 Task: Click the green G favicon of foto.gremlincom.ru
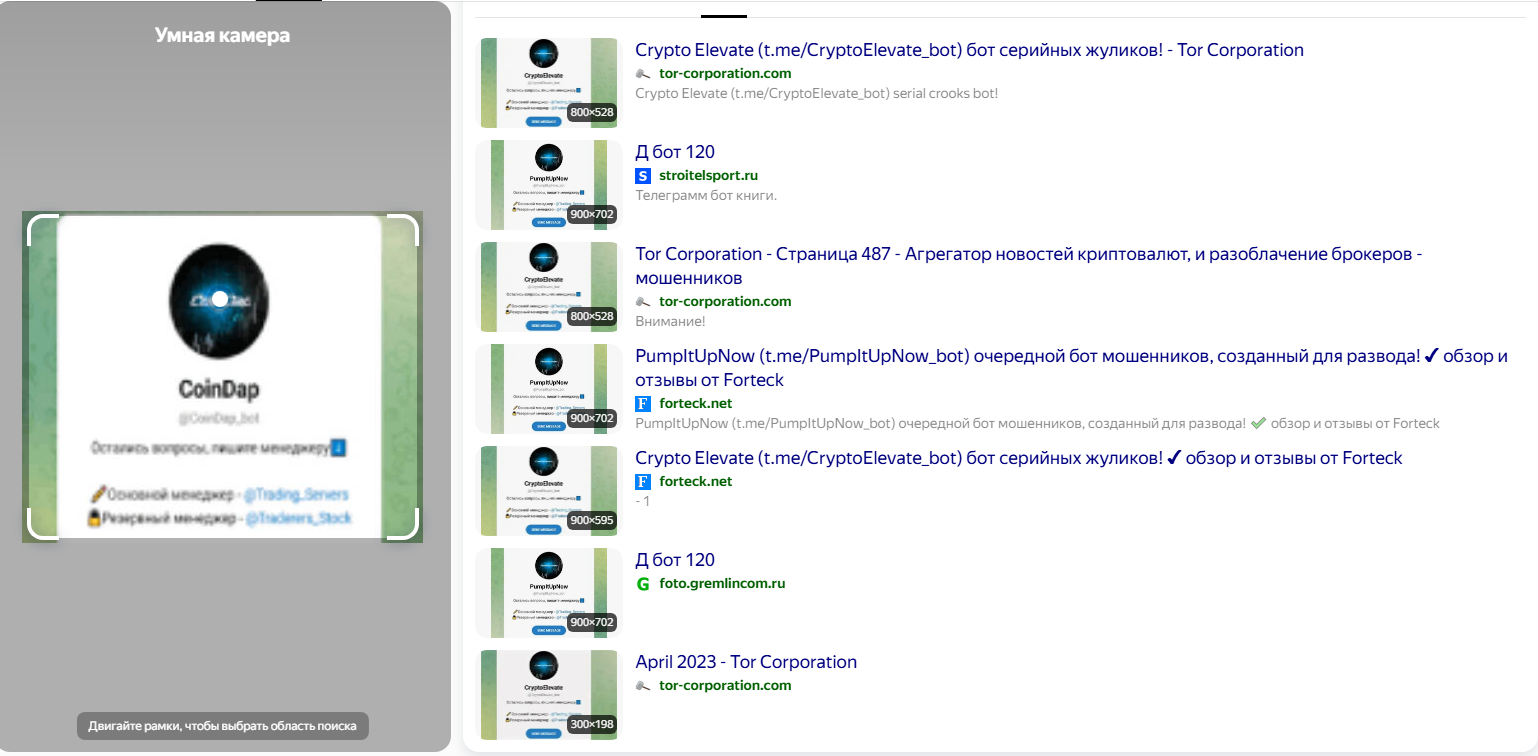(x=643, y=584)
